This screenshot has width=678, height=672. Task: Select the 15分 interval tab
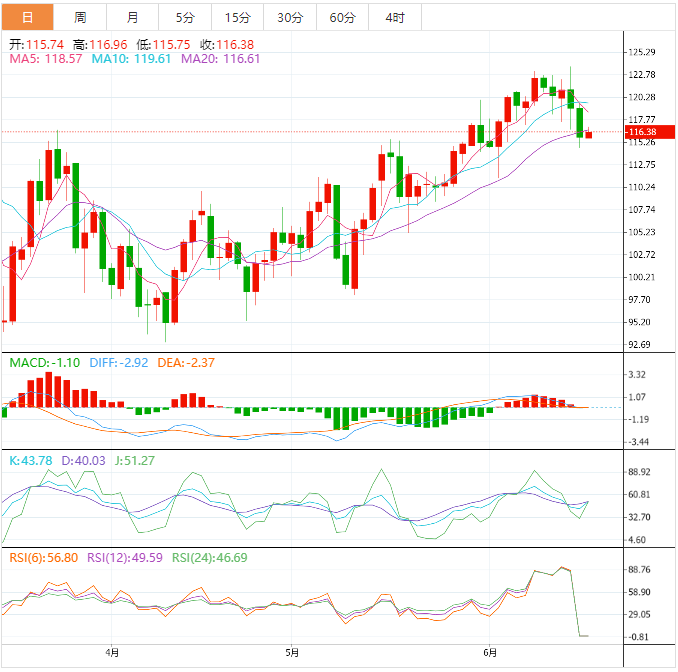[238, 17]
